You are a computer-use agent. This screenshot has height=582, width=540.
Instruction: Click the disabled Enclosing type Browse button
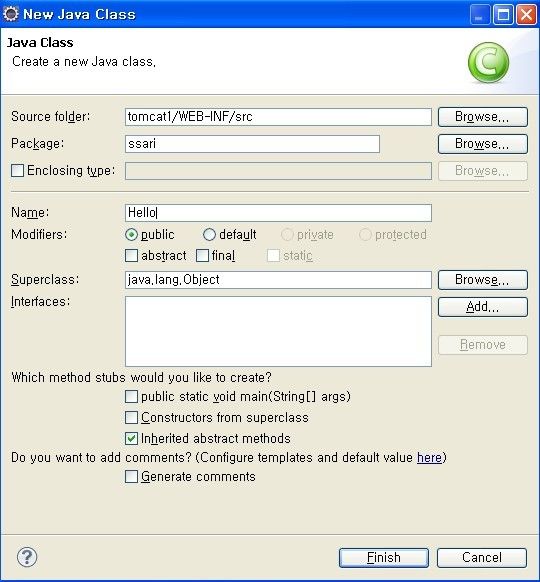coord(482,171)
